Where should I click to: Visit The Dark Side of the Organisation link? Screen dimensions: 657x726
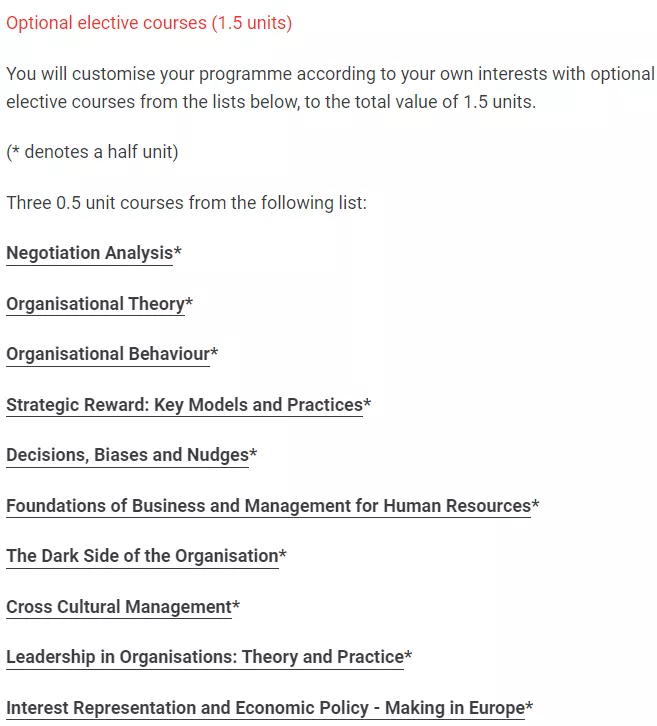point(142,556)
